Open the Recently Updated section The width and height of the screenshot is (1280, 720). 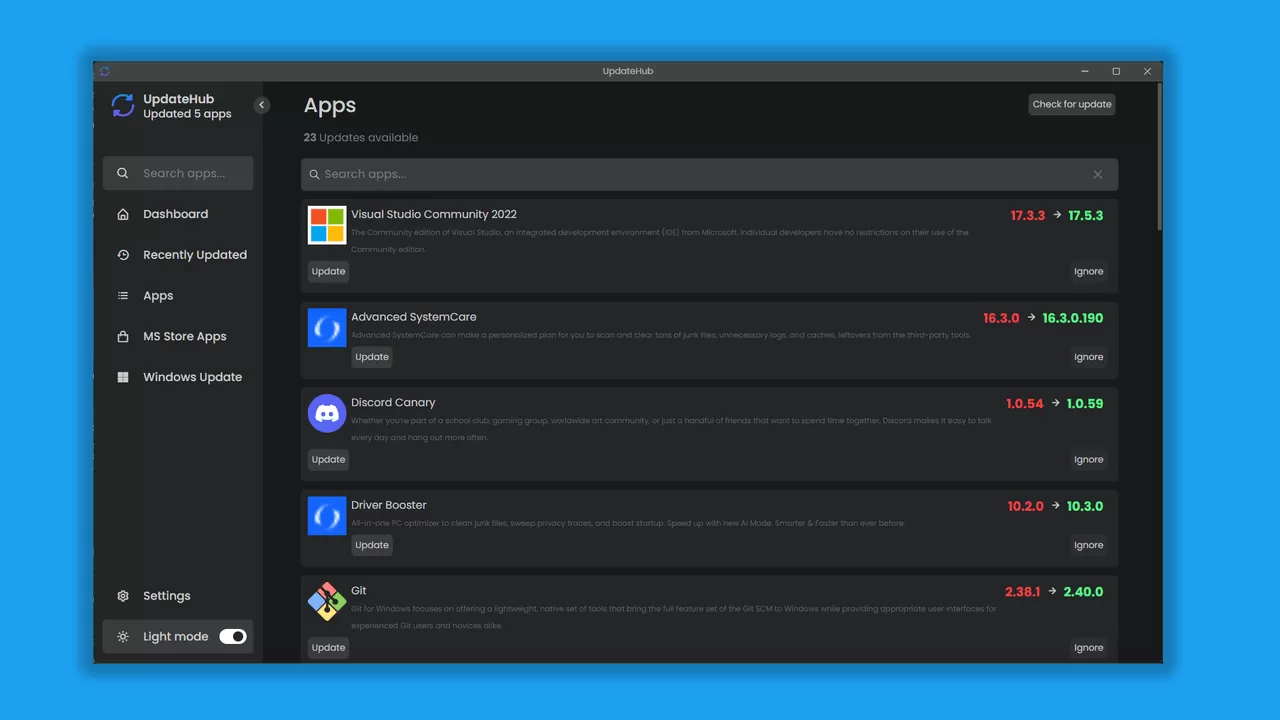coord(195,255)
